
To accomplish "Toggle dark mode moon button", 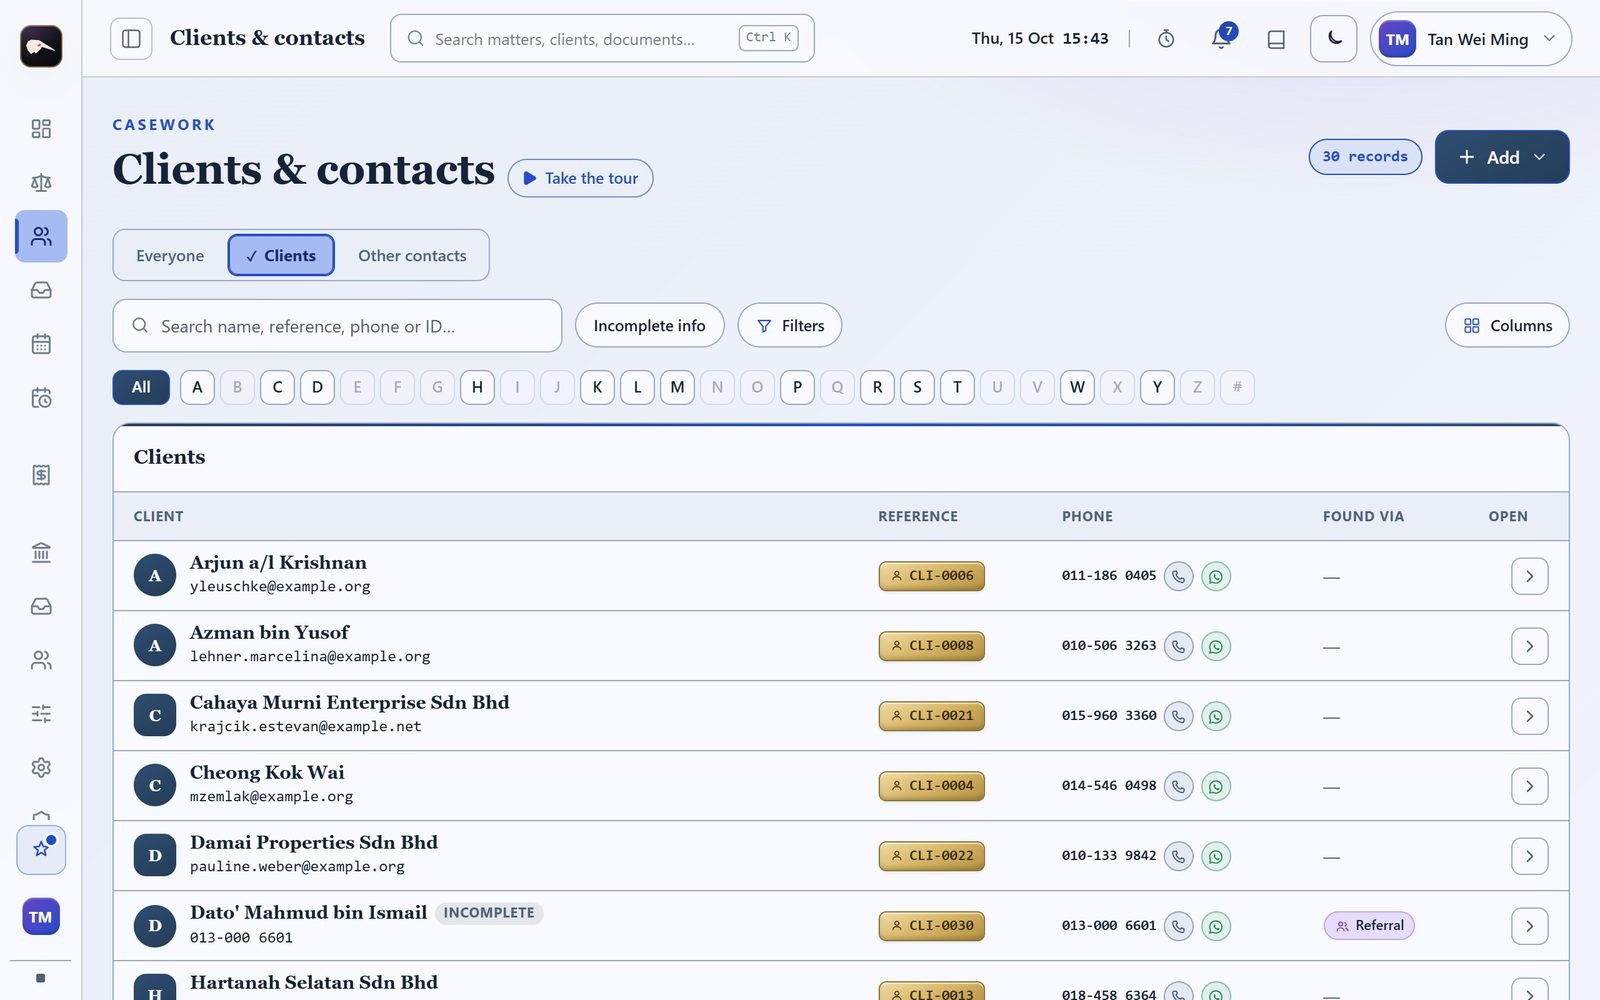I will (x=1334, y=39).
